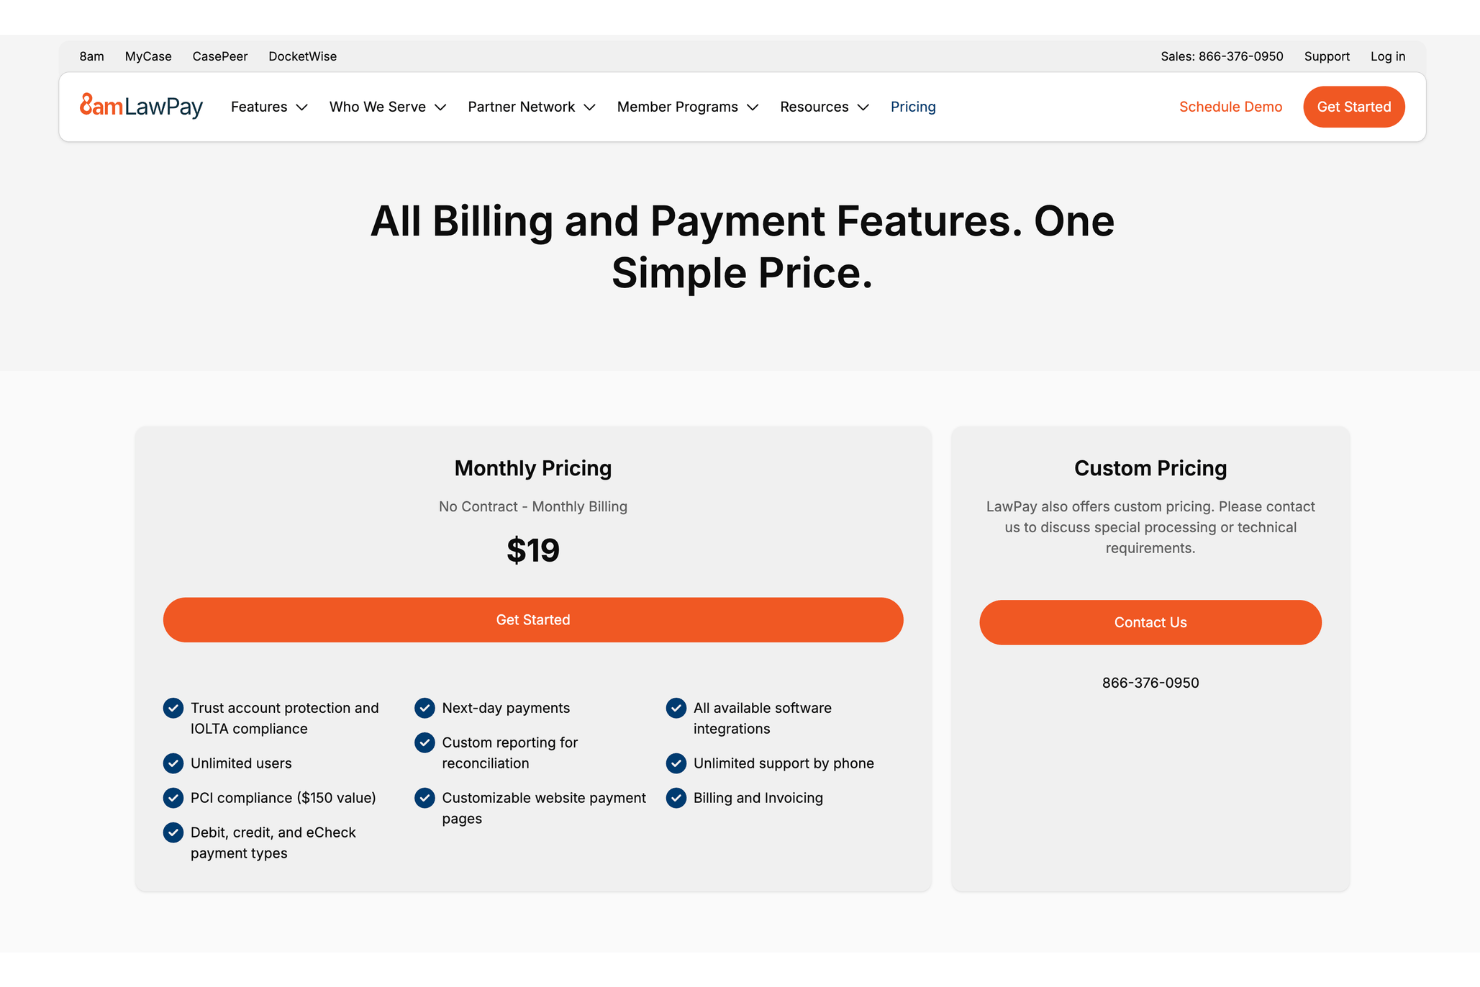
Task: Click checkmark beside Trust account protection
Action: [173, 708]
